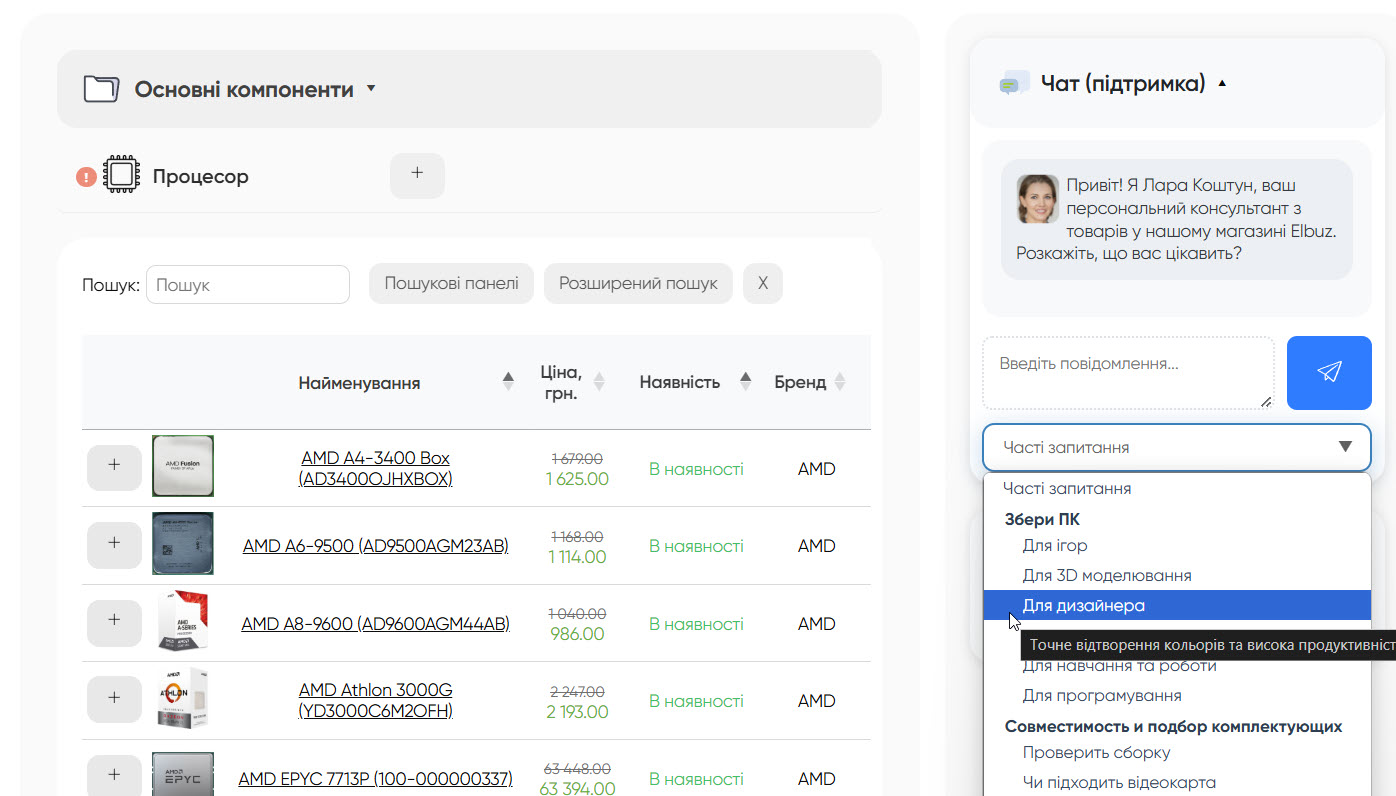The image size is (1396, 796).
Task: Click the plus button next to Процесор
Action: click(x=417, y=175)
